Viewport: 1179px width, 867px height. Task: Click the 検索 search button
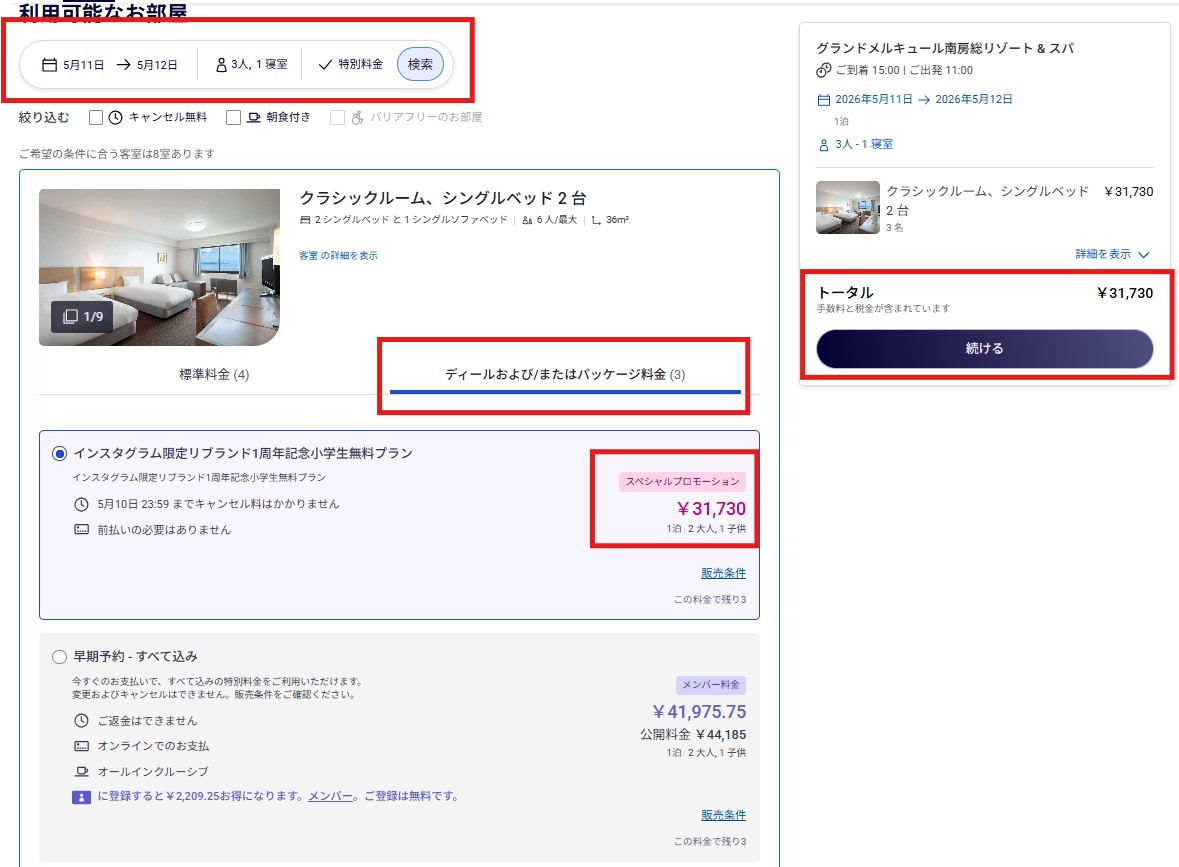(x=420, y=64)
